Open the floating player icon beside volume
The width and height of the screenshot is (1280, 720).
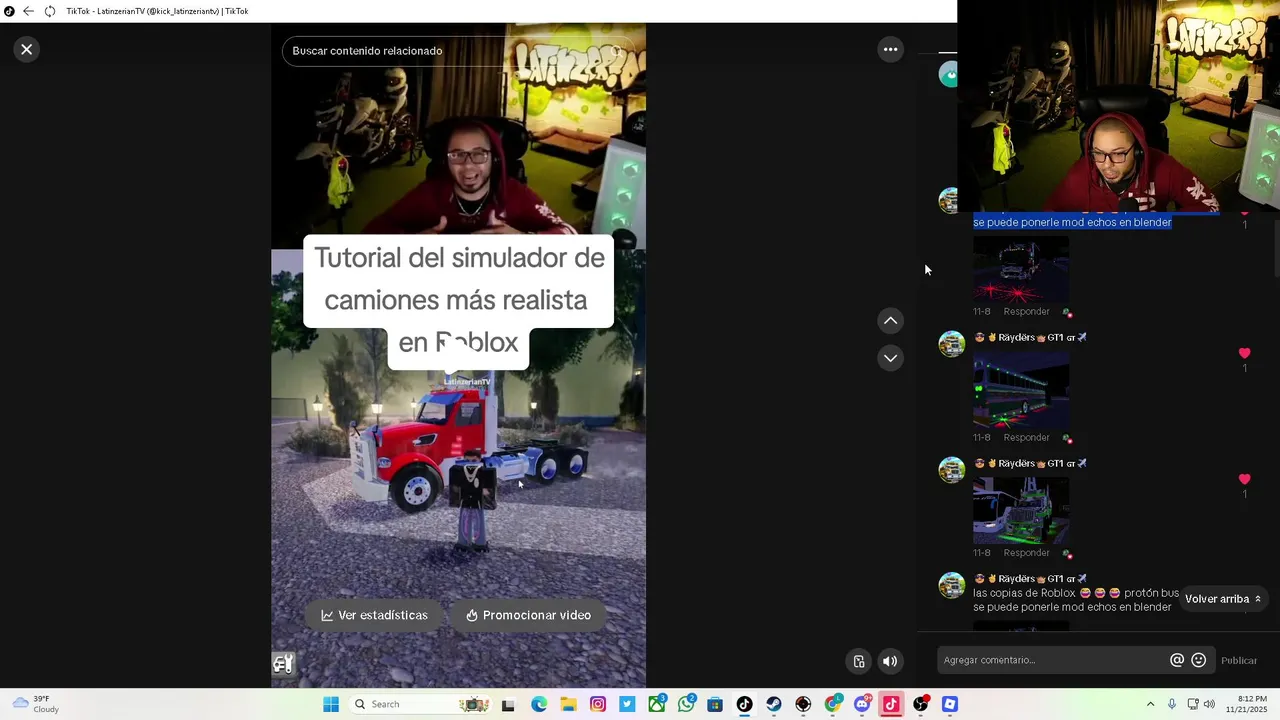[x=859, y=661]
